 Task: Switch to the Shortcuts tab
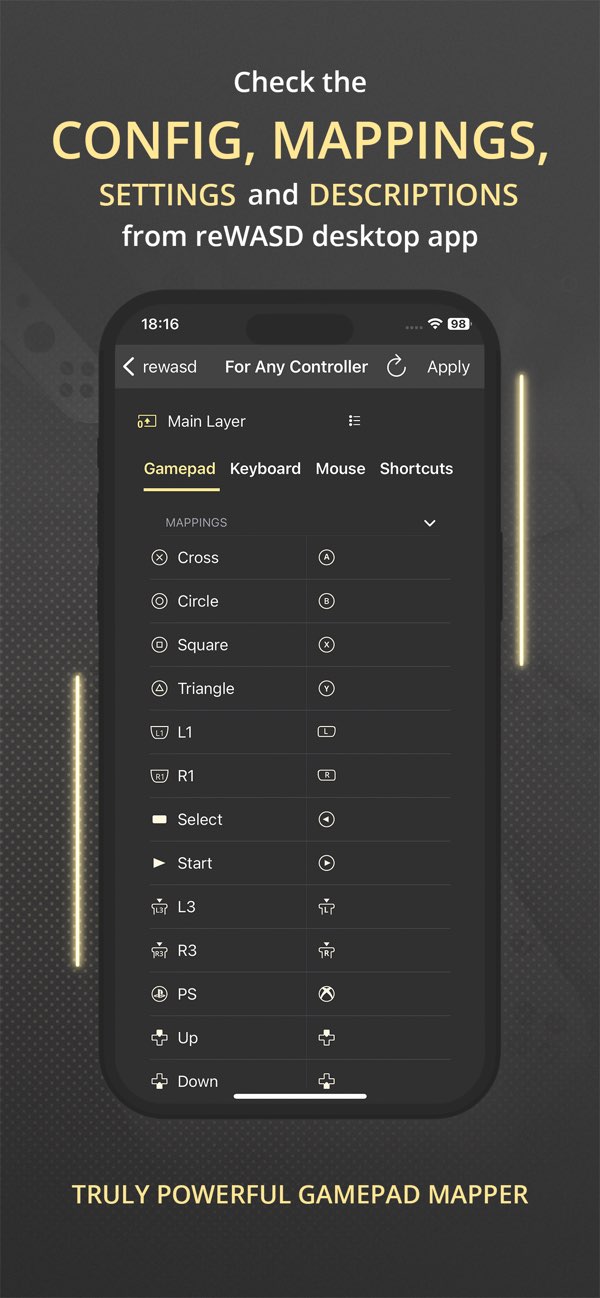416,468
